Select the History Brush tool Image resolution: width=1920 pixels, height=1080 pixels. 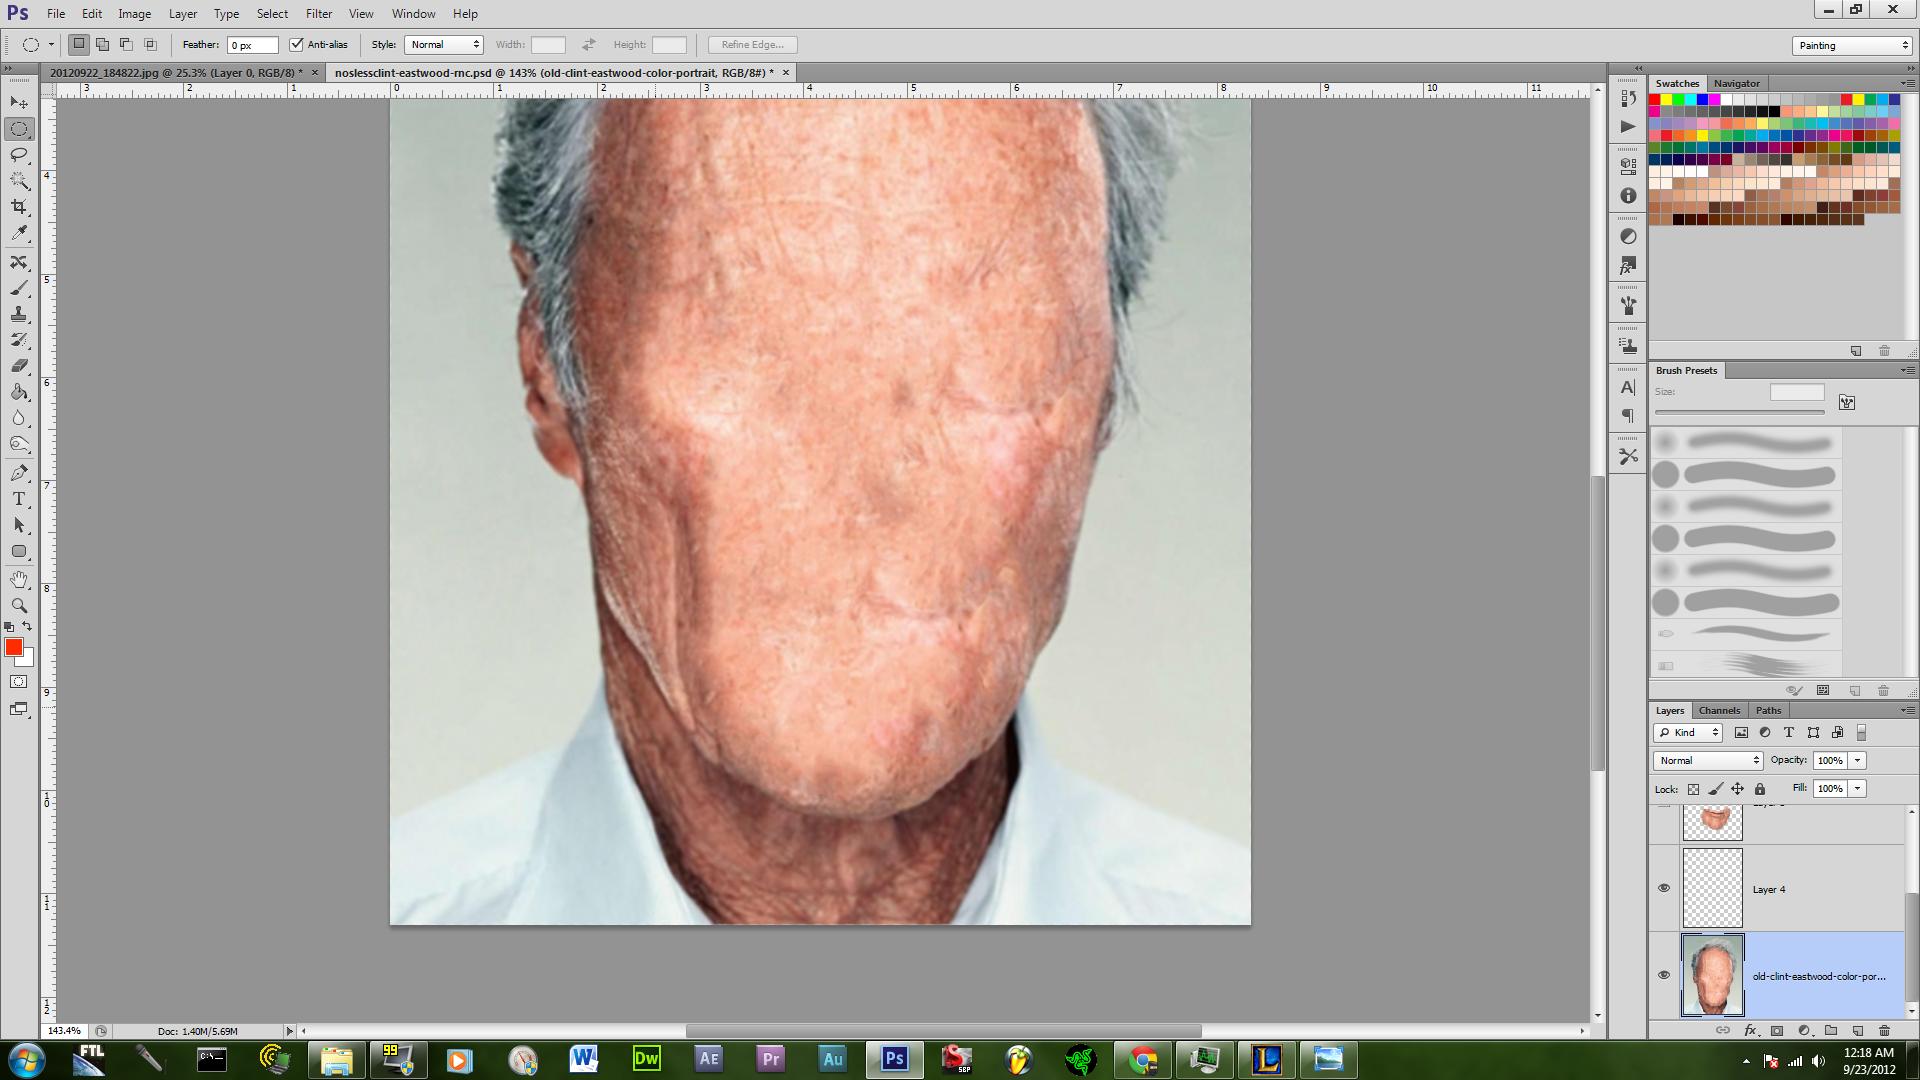(x=19, y=340)
